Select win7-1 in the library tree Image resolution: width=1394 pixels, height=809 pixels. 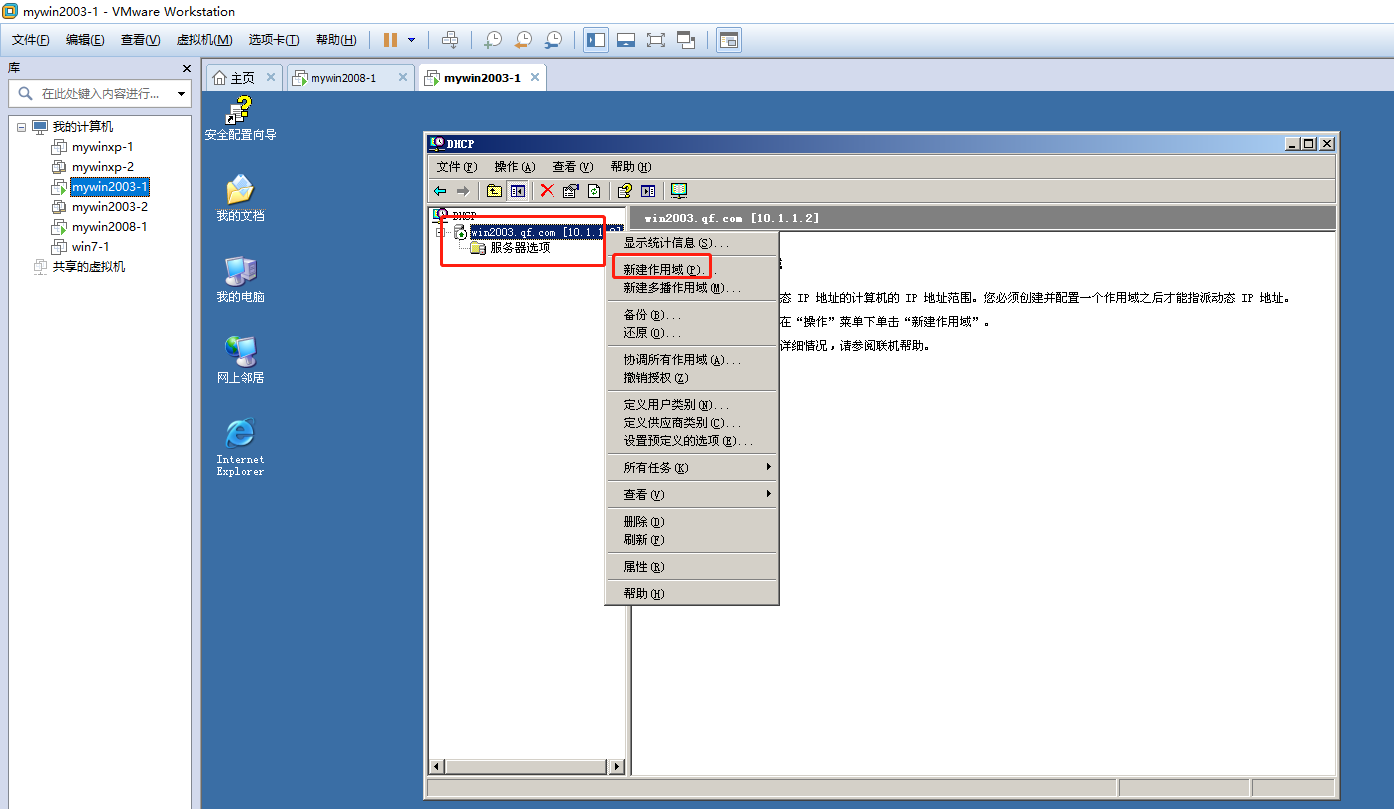[90, 247]
